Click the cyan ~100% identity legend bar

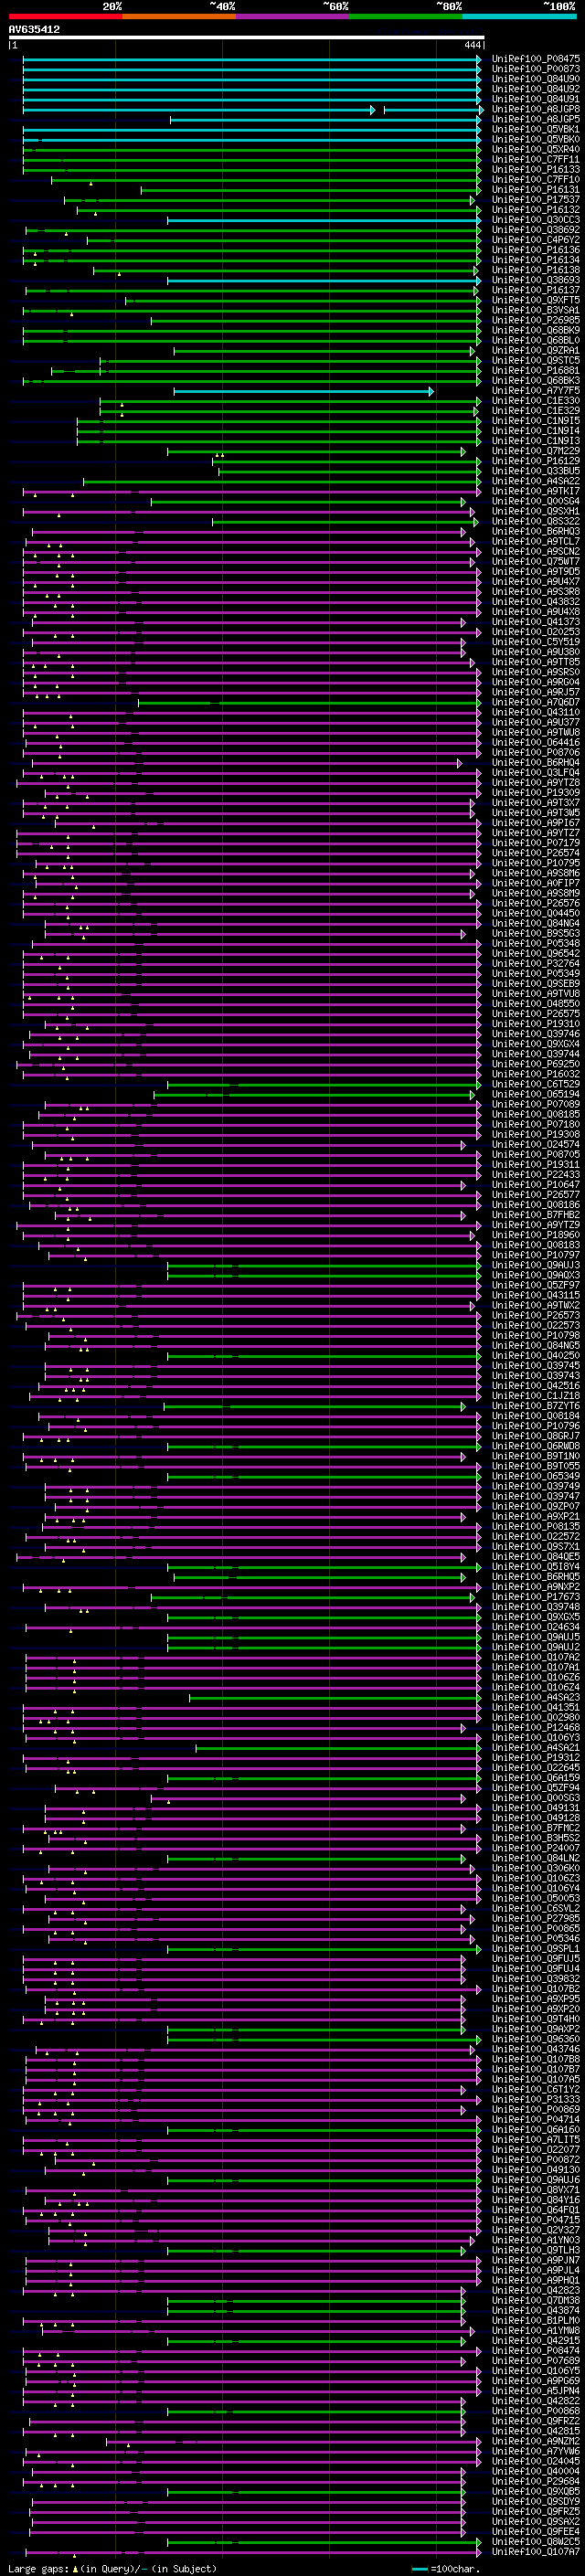519,16
